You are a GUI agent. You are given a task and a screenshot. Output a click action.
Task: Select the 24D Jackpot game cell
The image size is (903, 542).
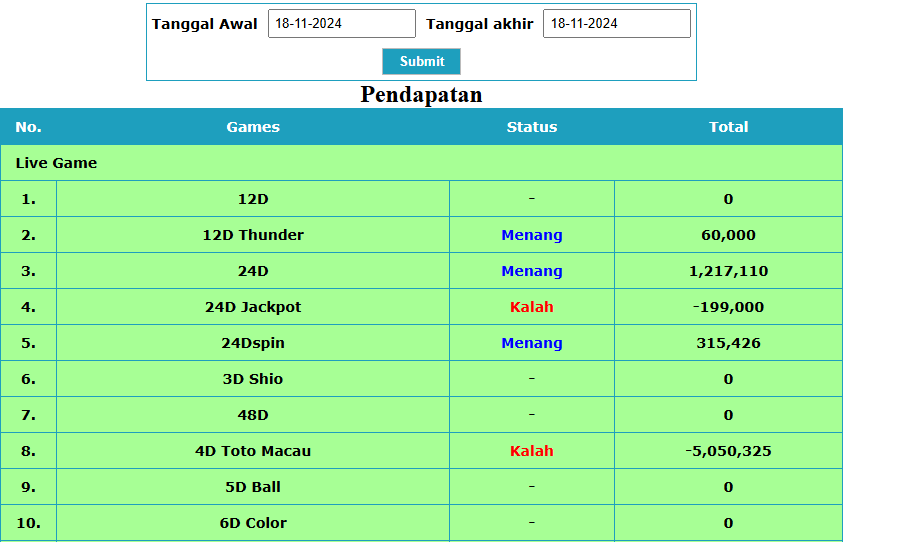[x=253, y=307]
